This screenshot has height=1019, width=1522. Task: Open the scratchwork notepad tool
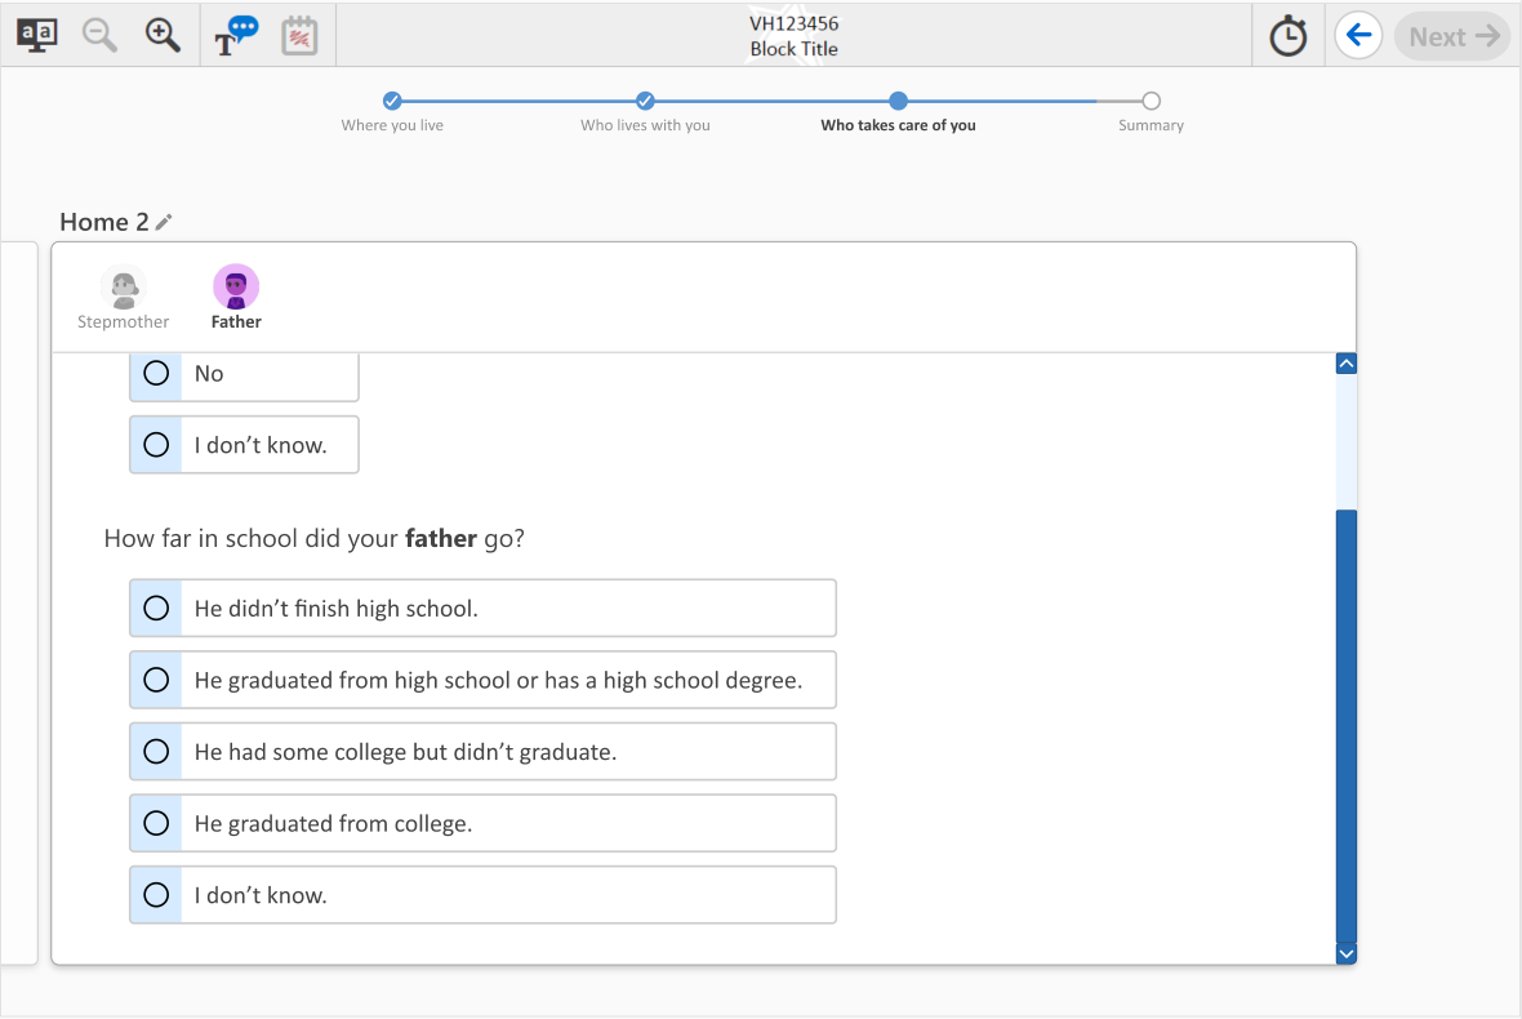(299, 37)
